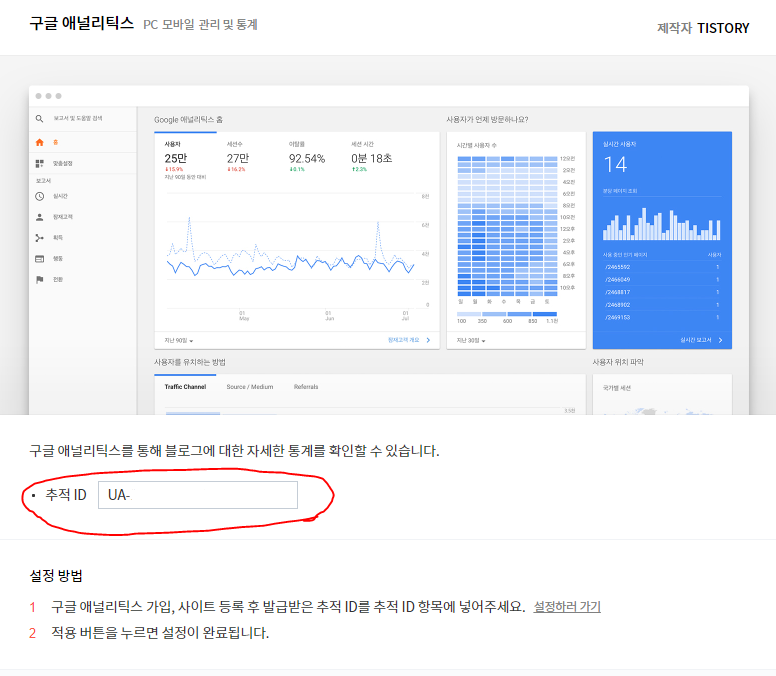Click the 추적 ID input field
Screen dimensions: 776x676
198,495
